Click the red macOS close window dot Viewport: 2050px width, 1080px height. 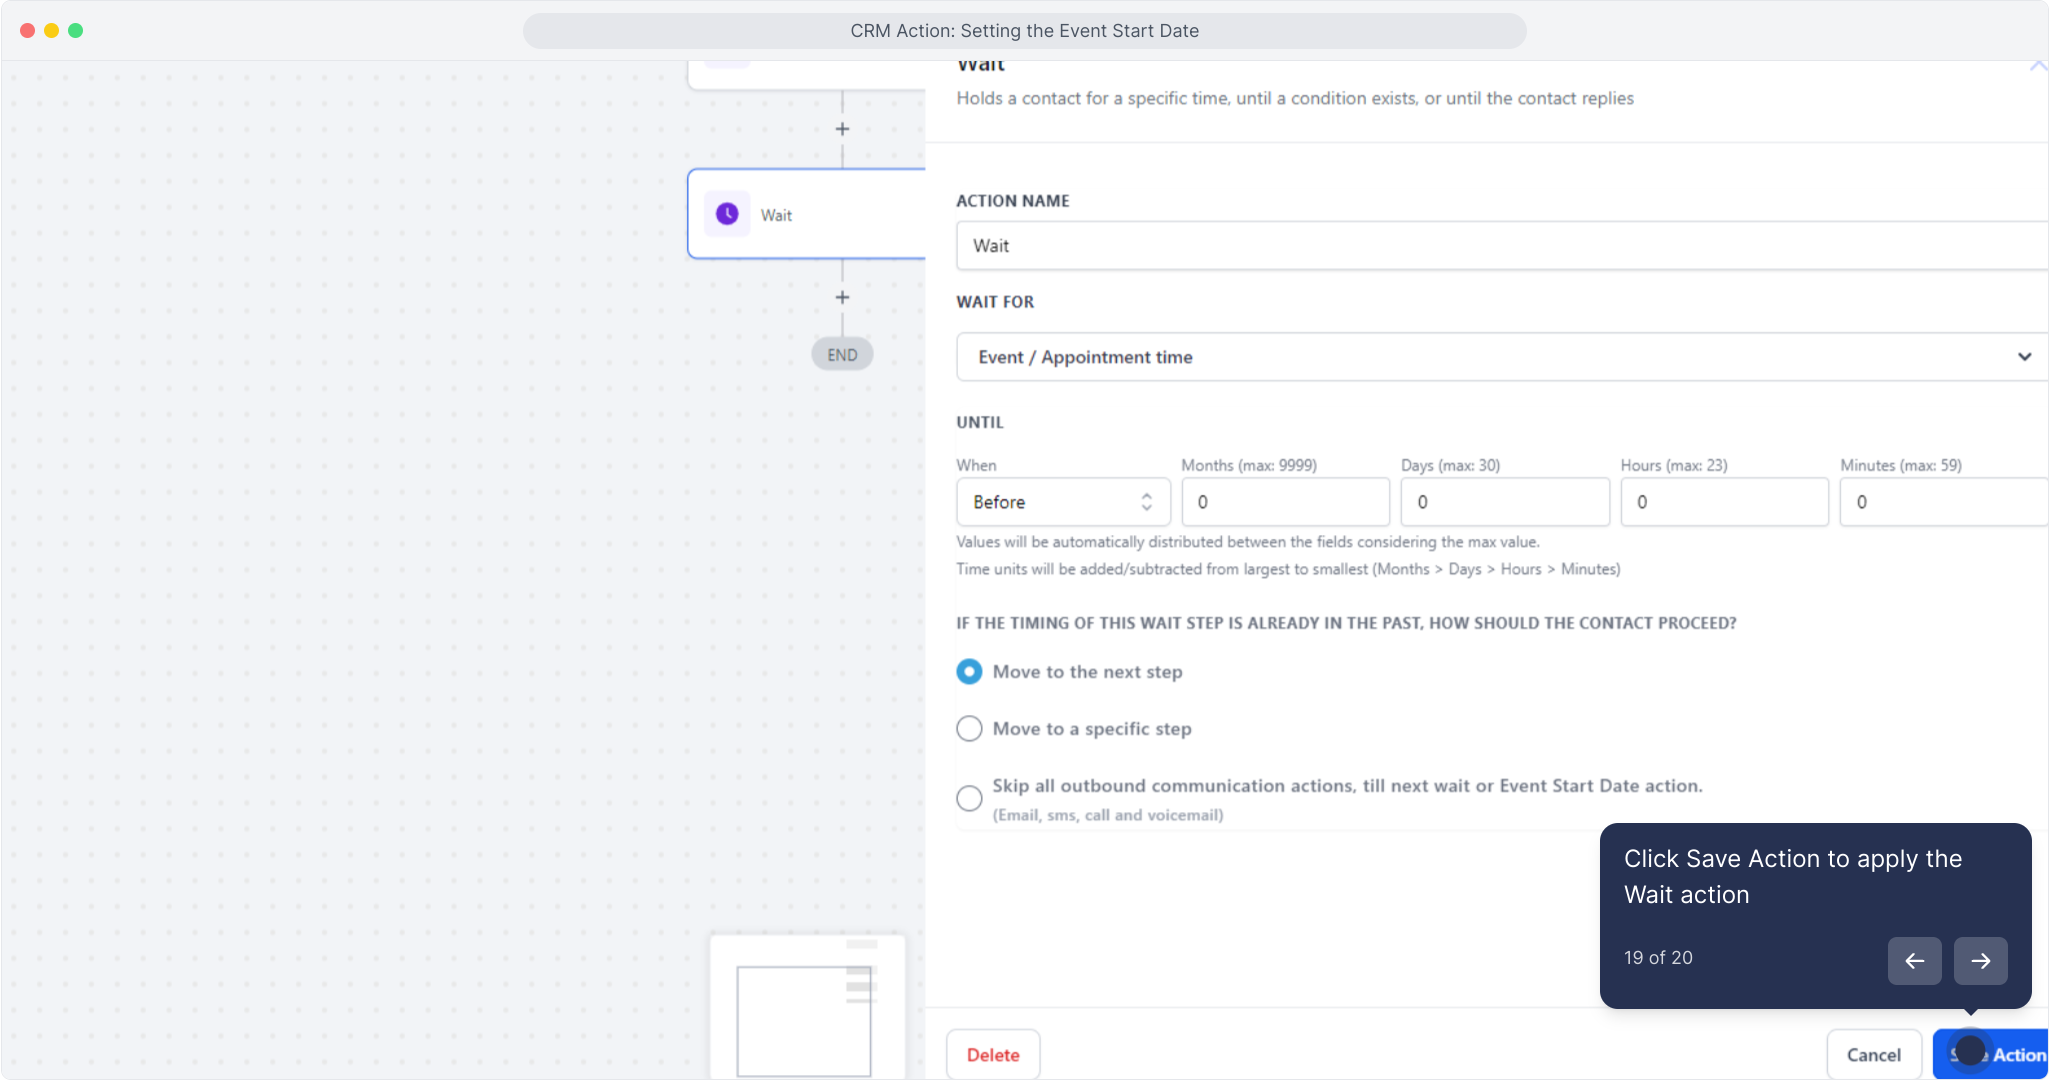[x=28, y=30]
